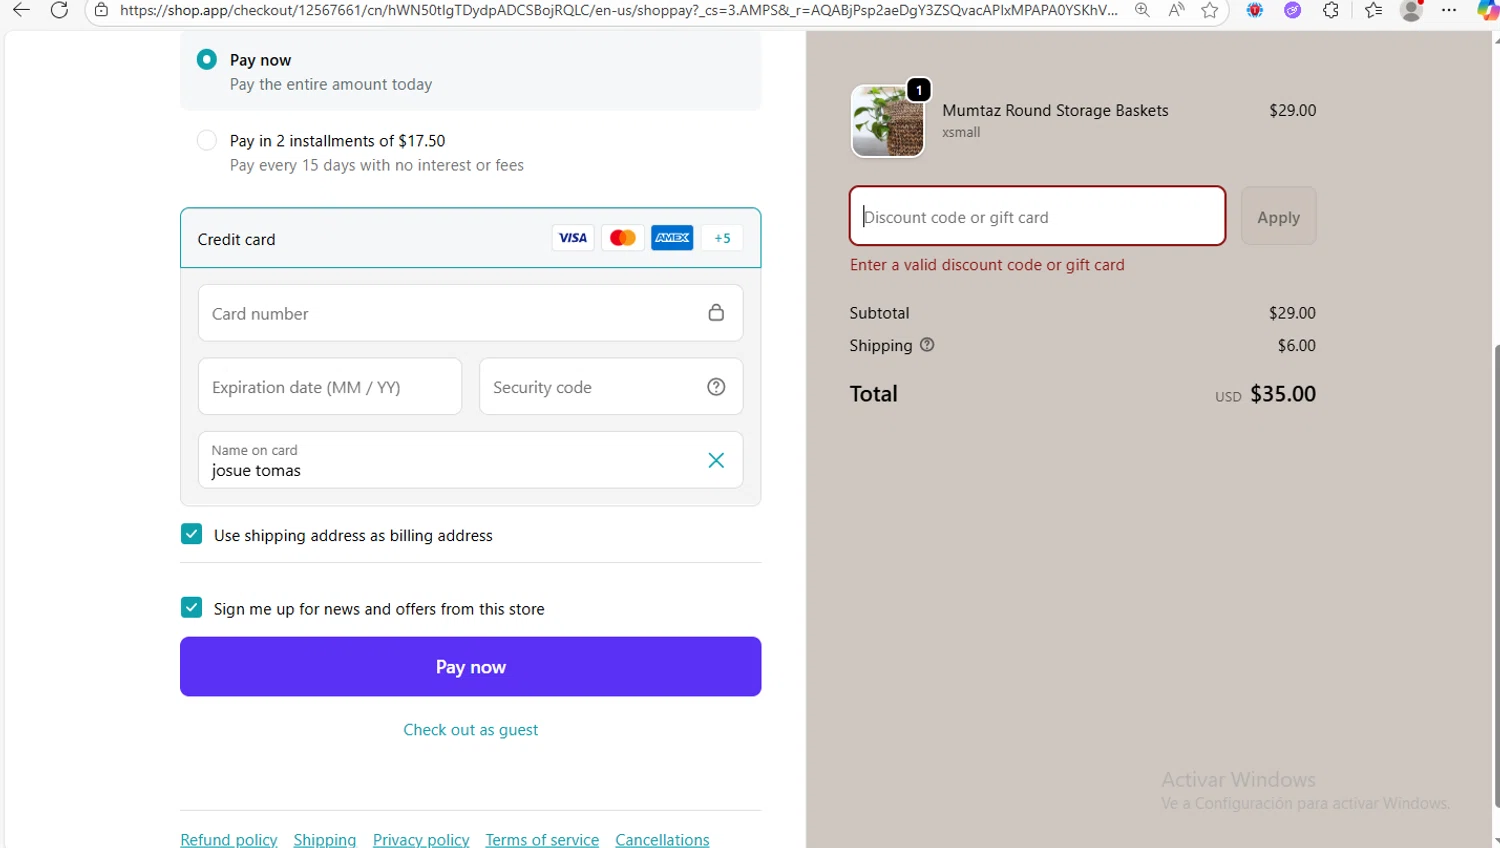Uncheck Use shipping address as billing
This screenshot has width=1500, height=848.
pos(192,534)
